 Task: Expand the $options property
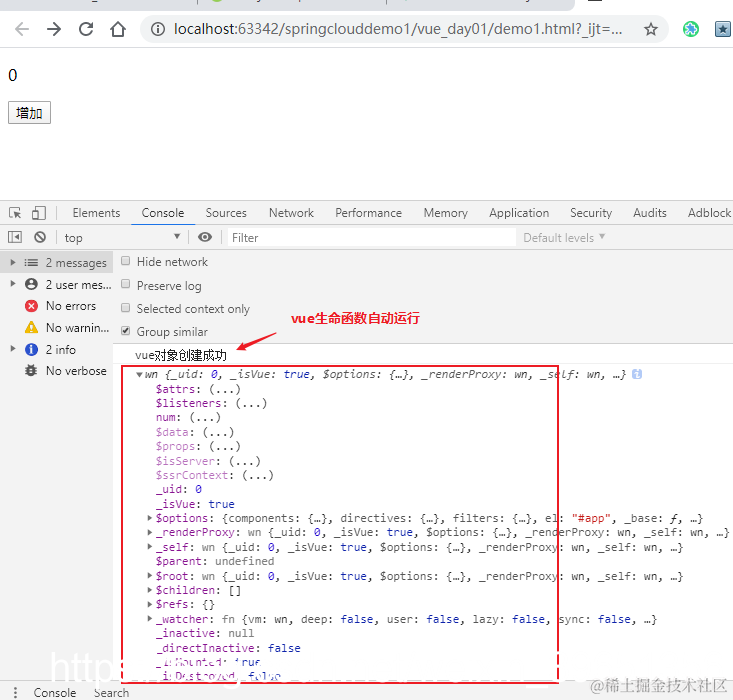tap(150, 518)
